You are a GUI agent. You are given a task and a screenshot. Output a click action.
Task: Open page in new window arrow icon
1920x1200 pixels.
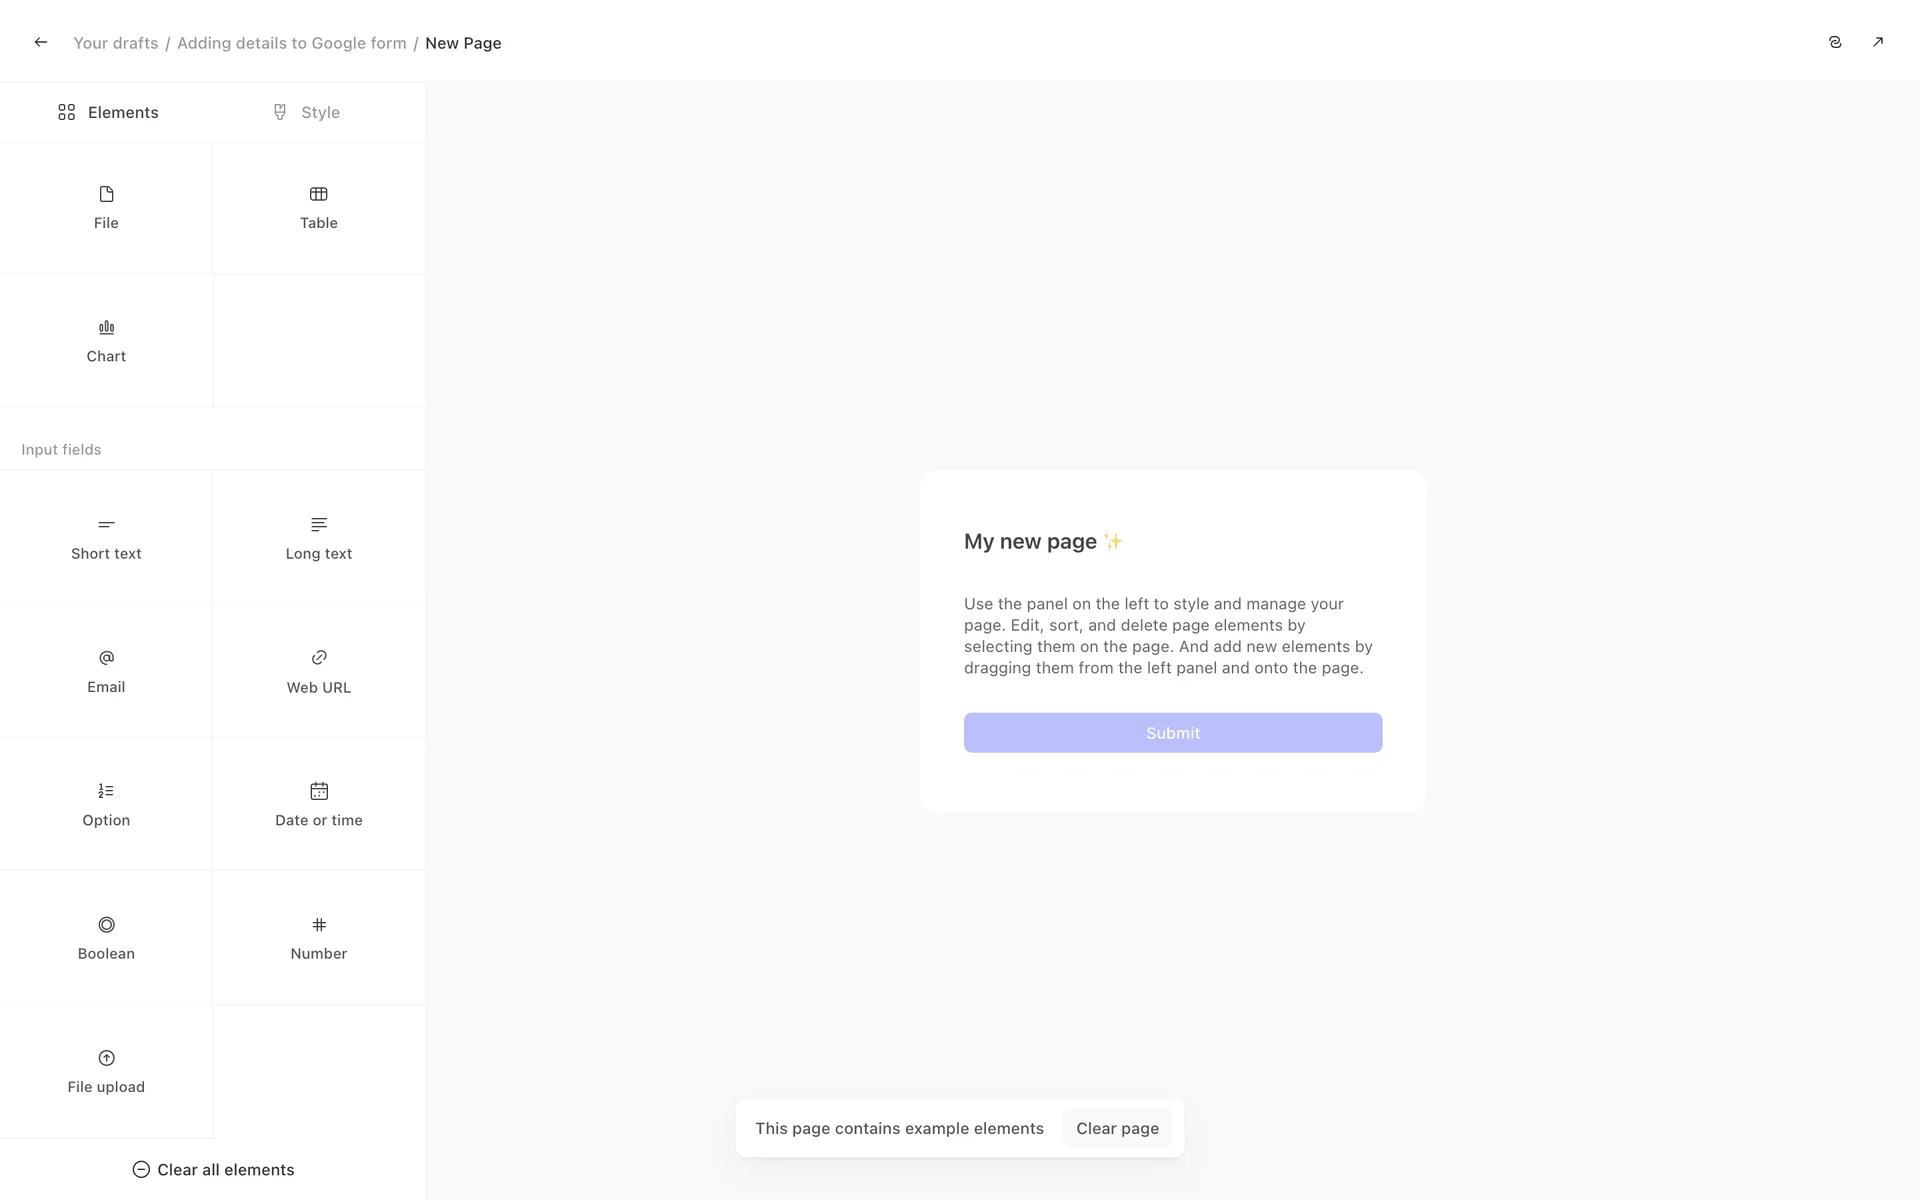click(1877, 42)
